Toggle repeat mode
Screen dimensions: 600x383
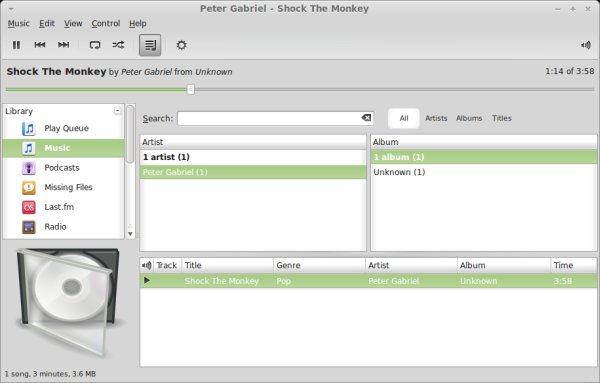point(95,45)
